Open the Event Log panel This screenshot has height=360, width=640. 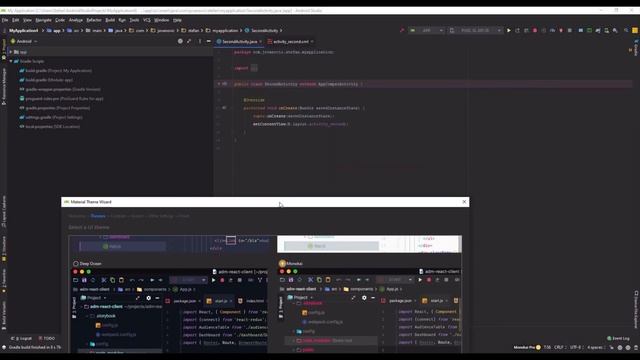click(618, 338)
